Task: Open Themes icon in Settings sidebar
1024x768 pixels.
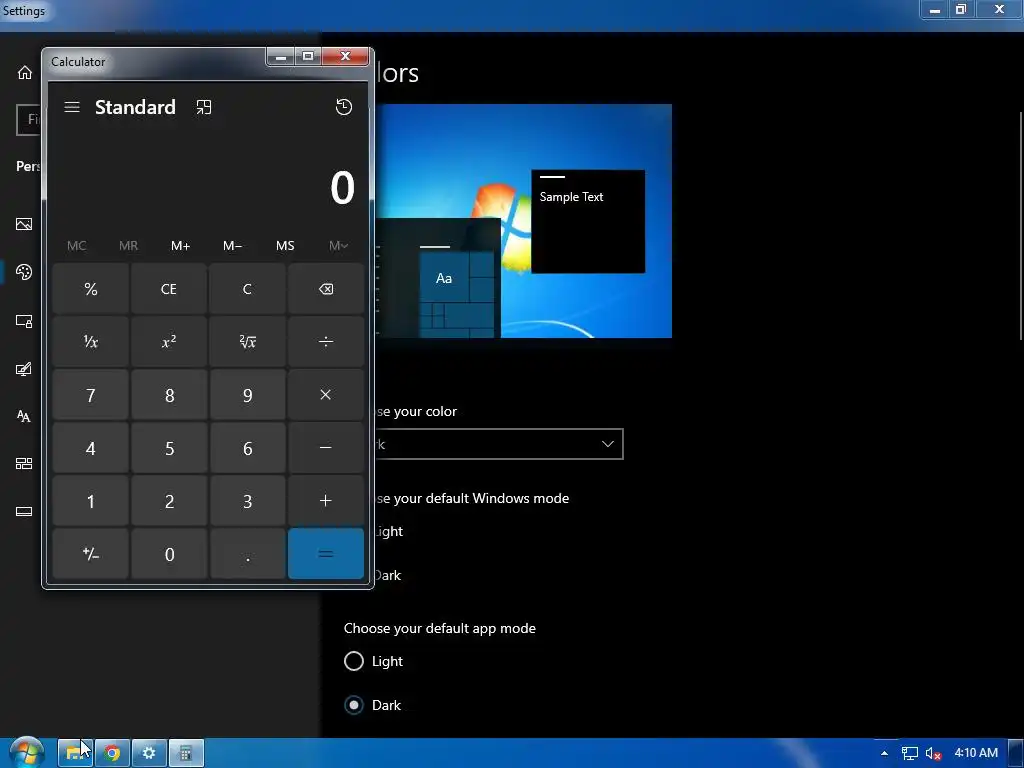Action: click(x=24, y=369)
